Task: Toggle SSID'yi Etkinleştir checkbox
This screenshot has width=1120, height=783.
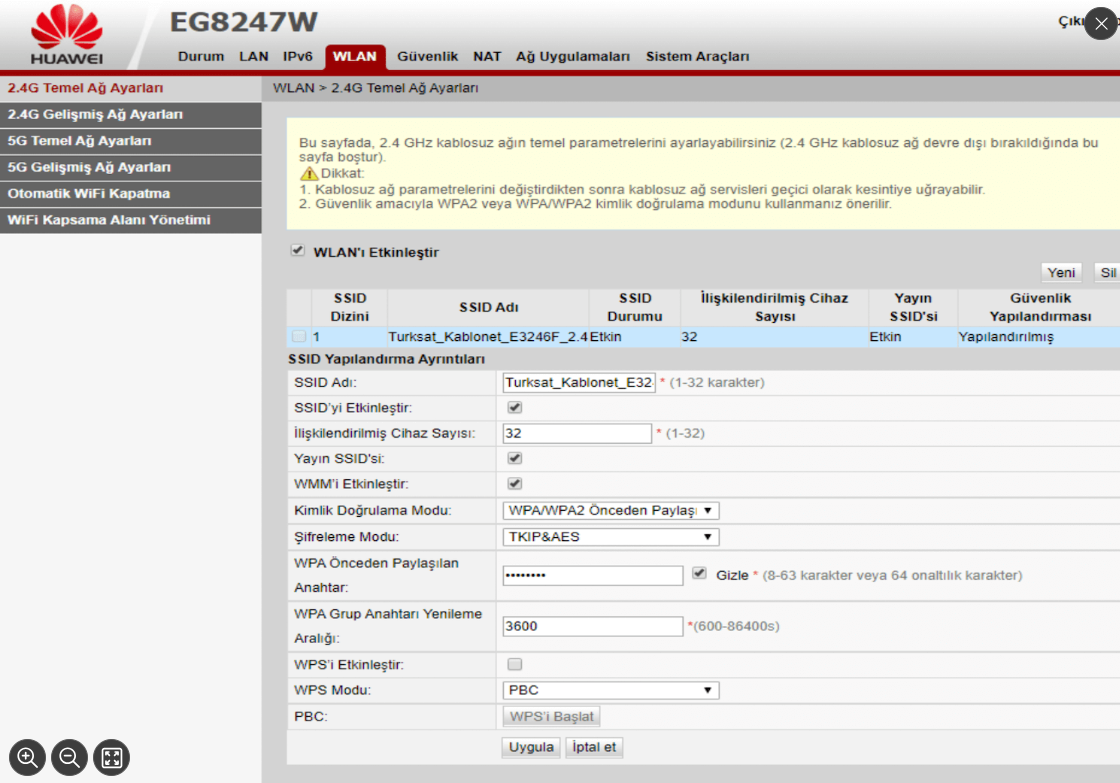Action: 514,407
